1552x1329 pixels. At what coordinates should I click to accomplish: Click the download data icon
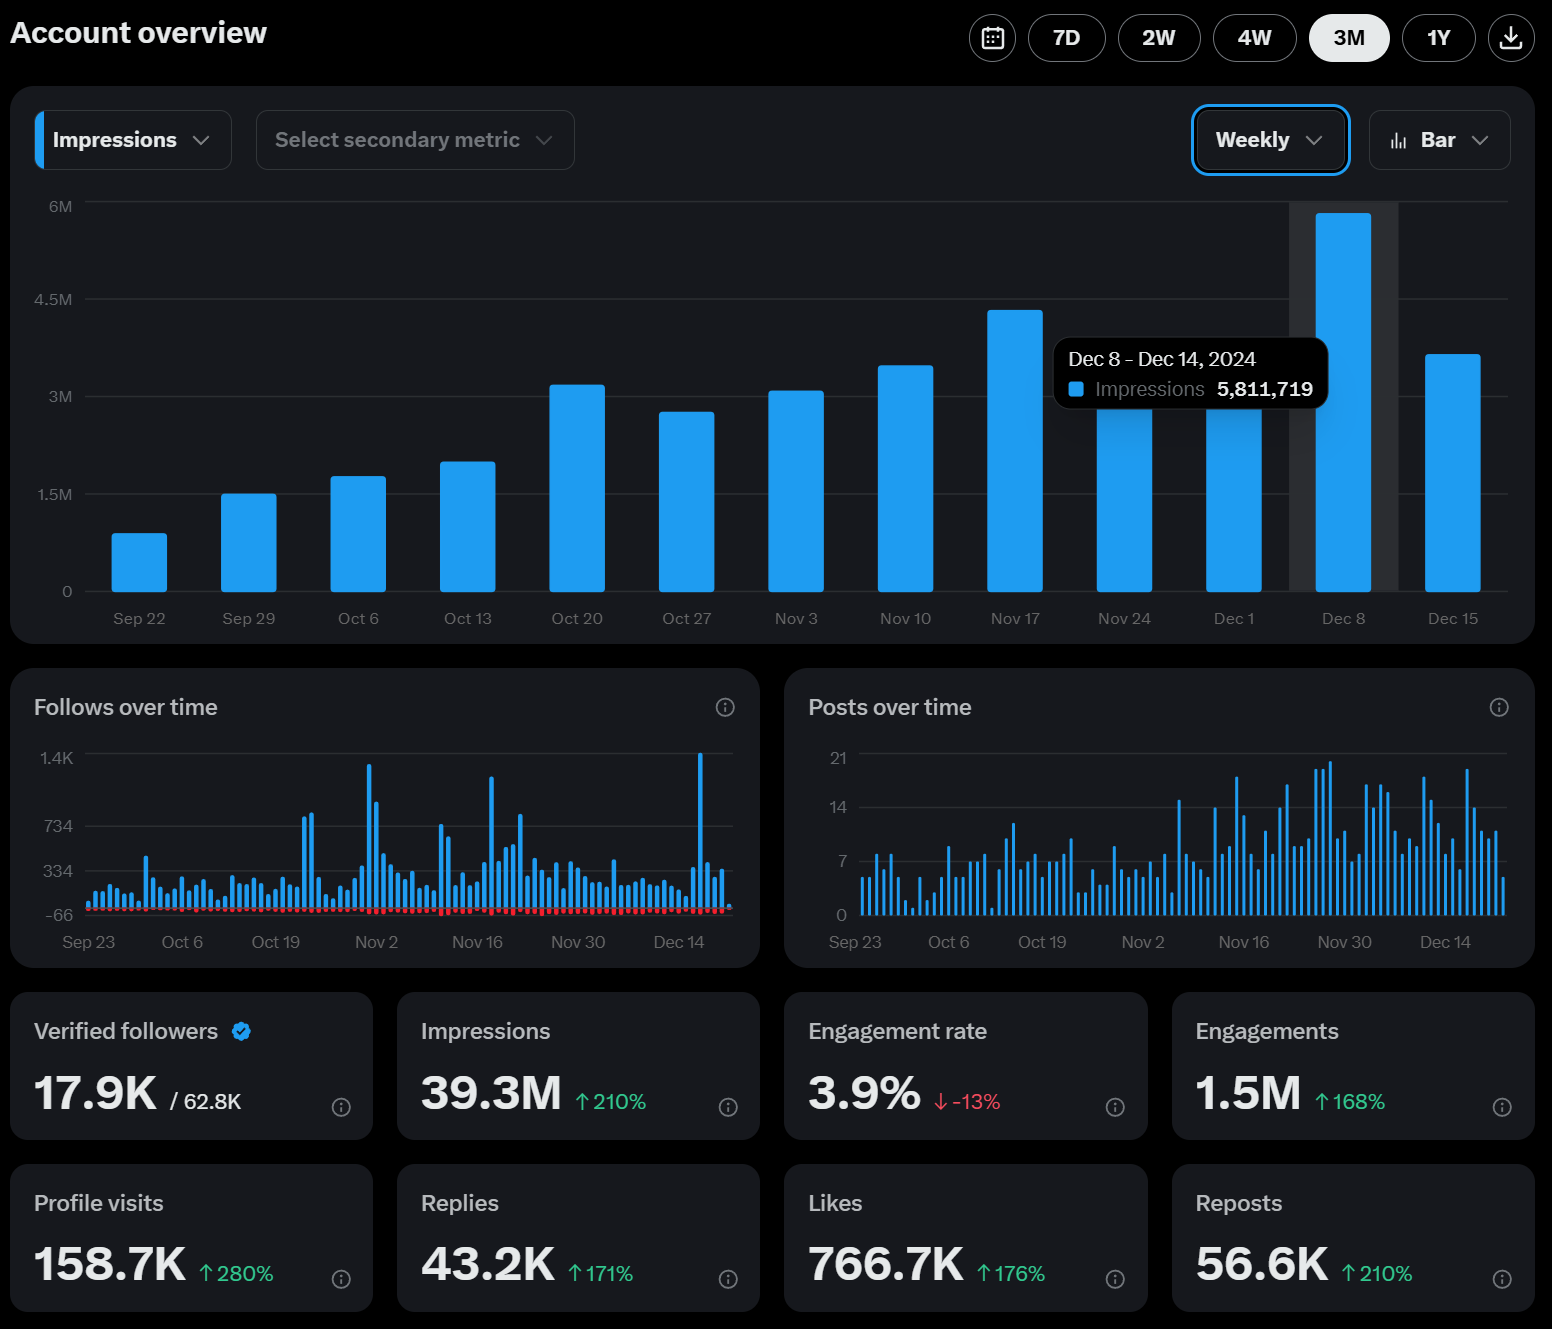tap(1510, 38)
